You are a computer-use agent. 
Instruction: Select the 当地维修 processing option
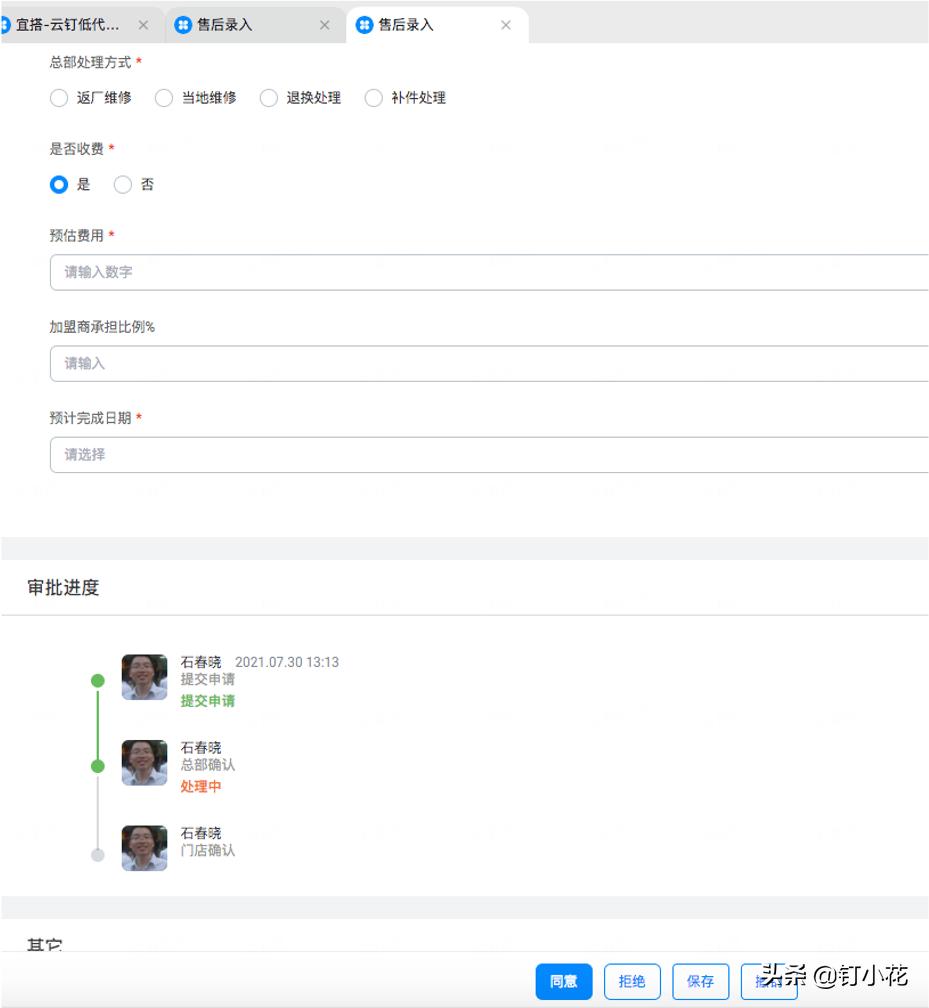point(163,98)
